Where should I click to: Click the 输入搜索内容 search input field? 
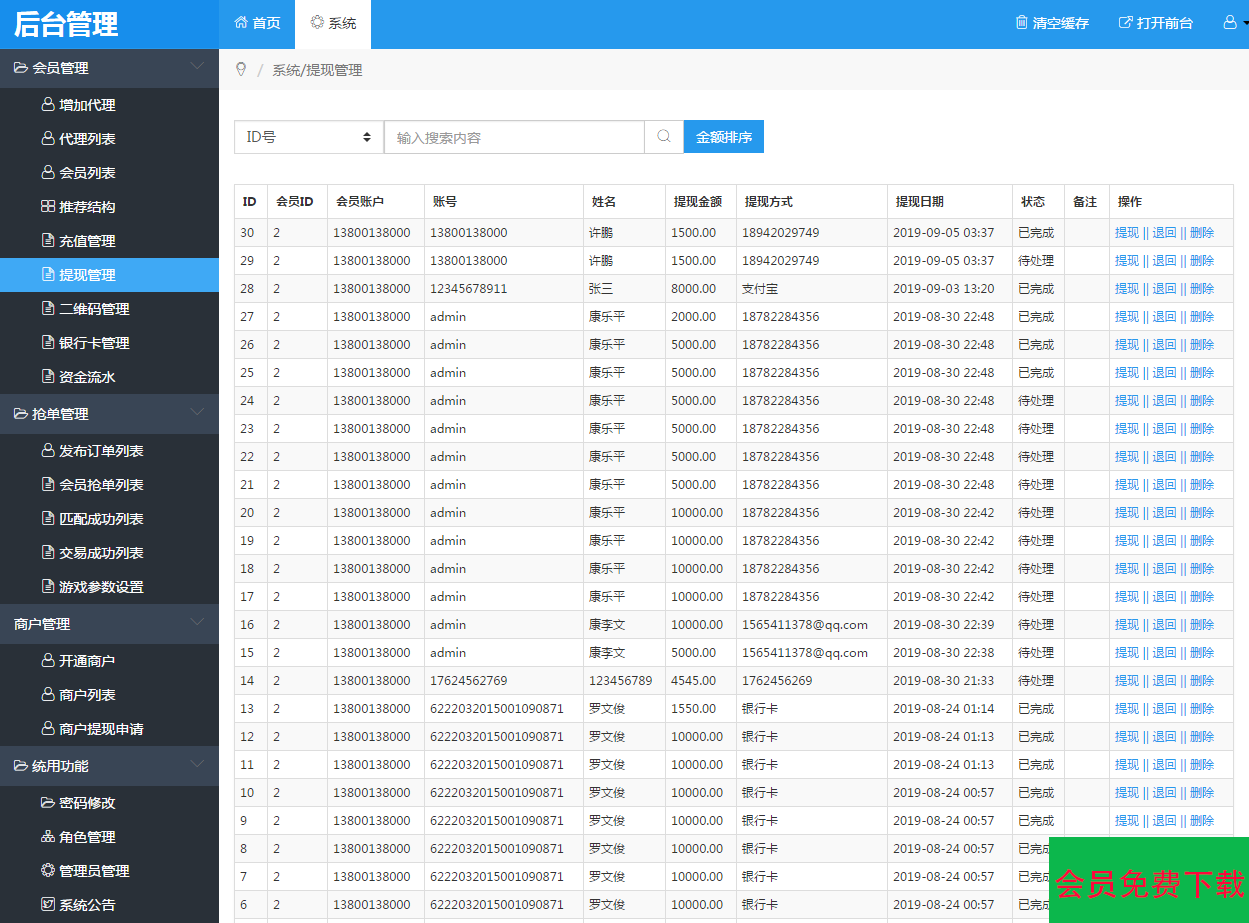pyautogui.click(x=514, y=137)
